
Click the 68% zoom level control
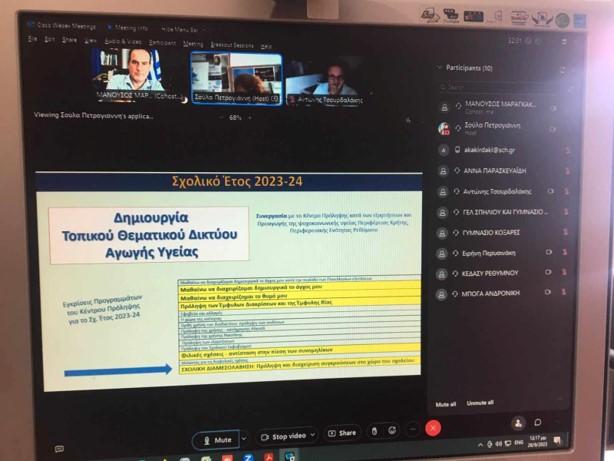coord(236,117)
